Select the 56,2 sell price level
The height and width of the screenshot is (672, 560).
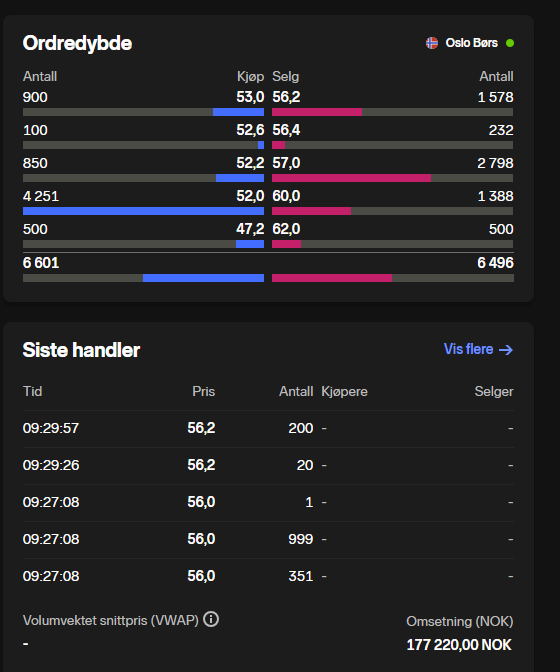(x=286, y=97)
